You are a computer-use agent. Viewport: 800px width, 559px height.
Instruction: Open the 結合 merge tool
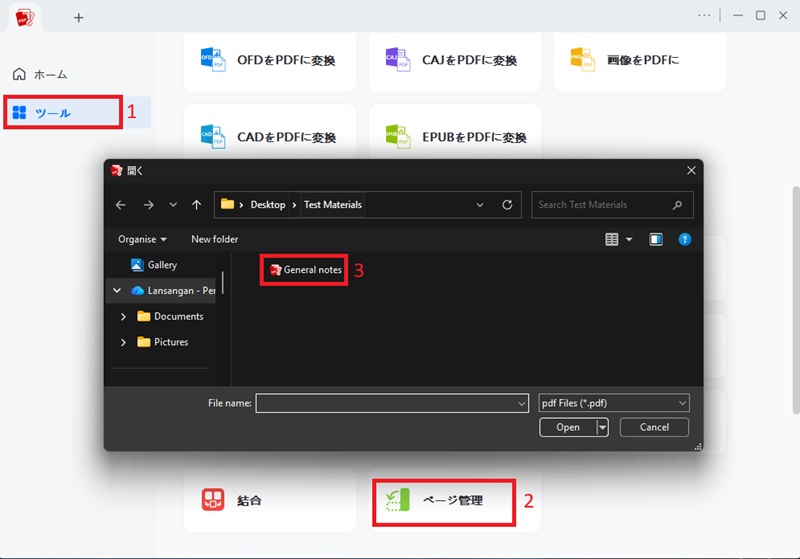270,500
